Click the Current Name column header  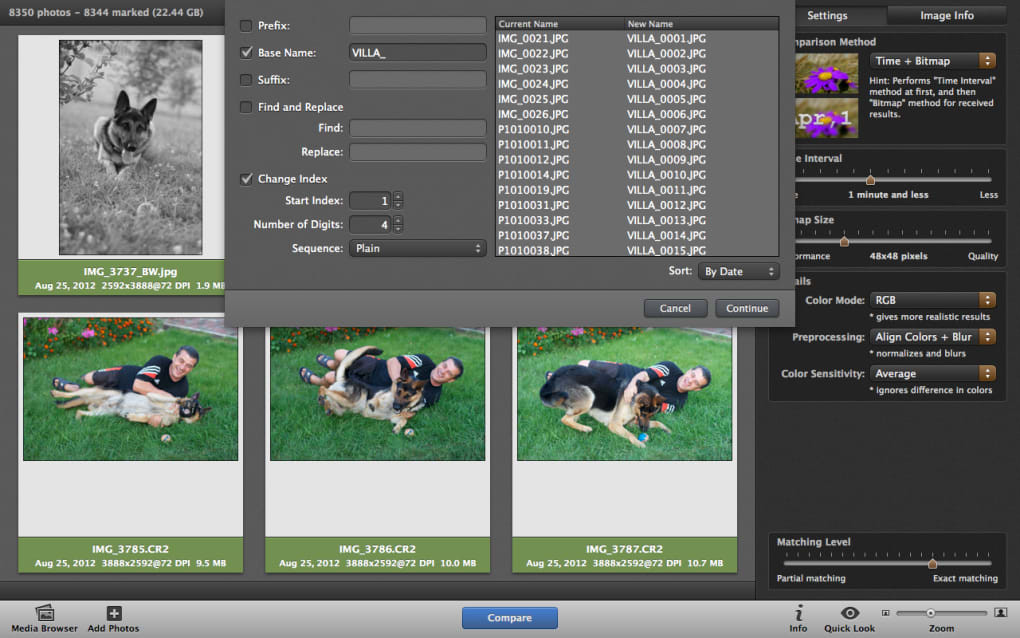[559, 24]
